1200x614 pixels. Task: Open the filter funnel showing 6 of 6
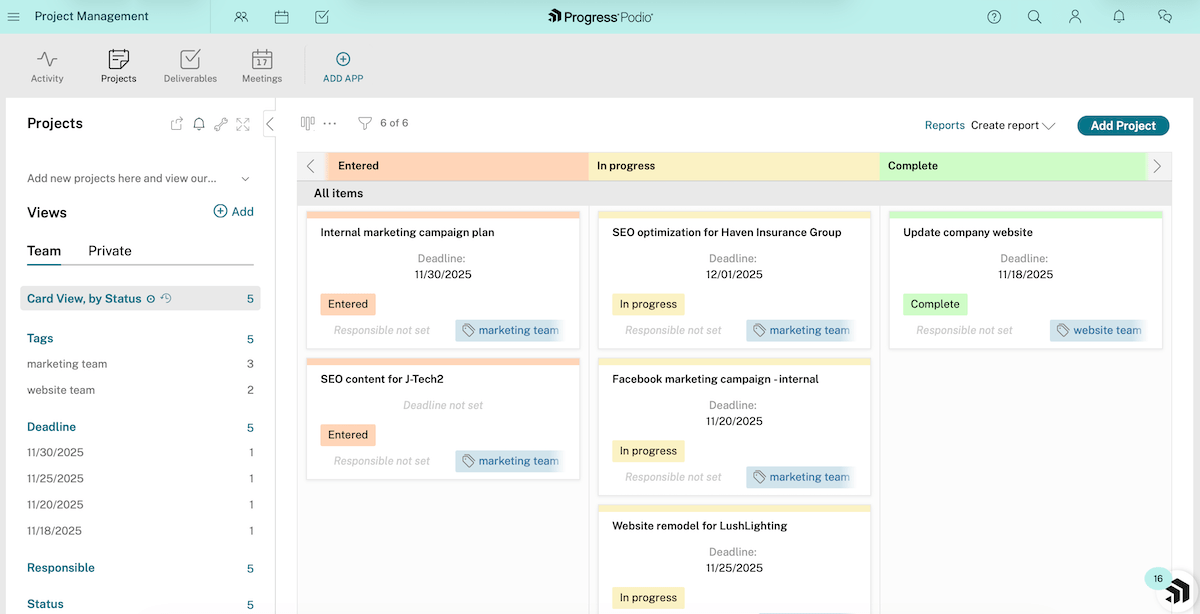tap(364, 123)
